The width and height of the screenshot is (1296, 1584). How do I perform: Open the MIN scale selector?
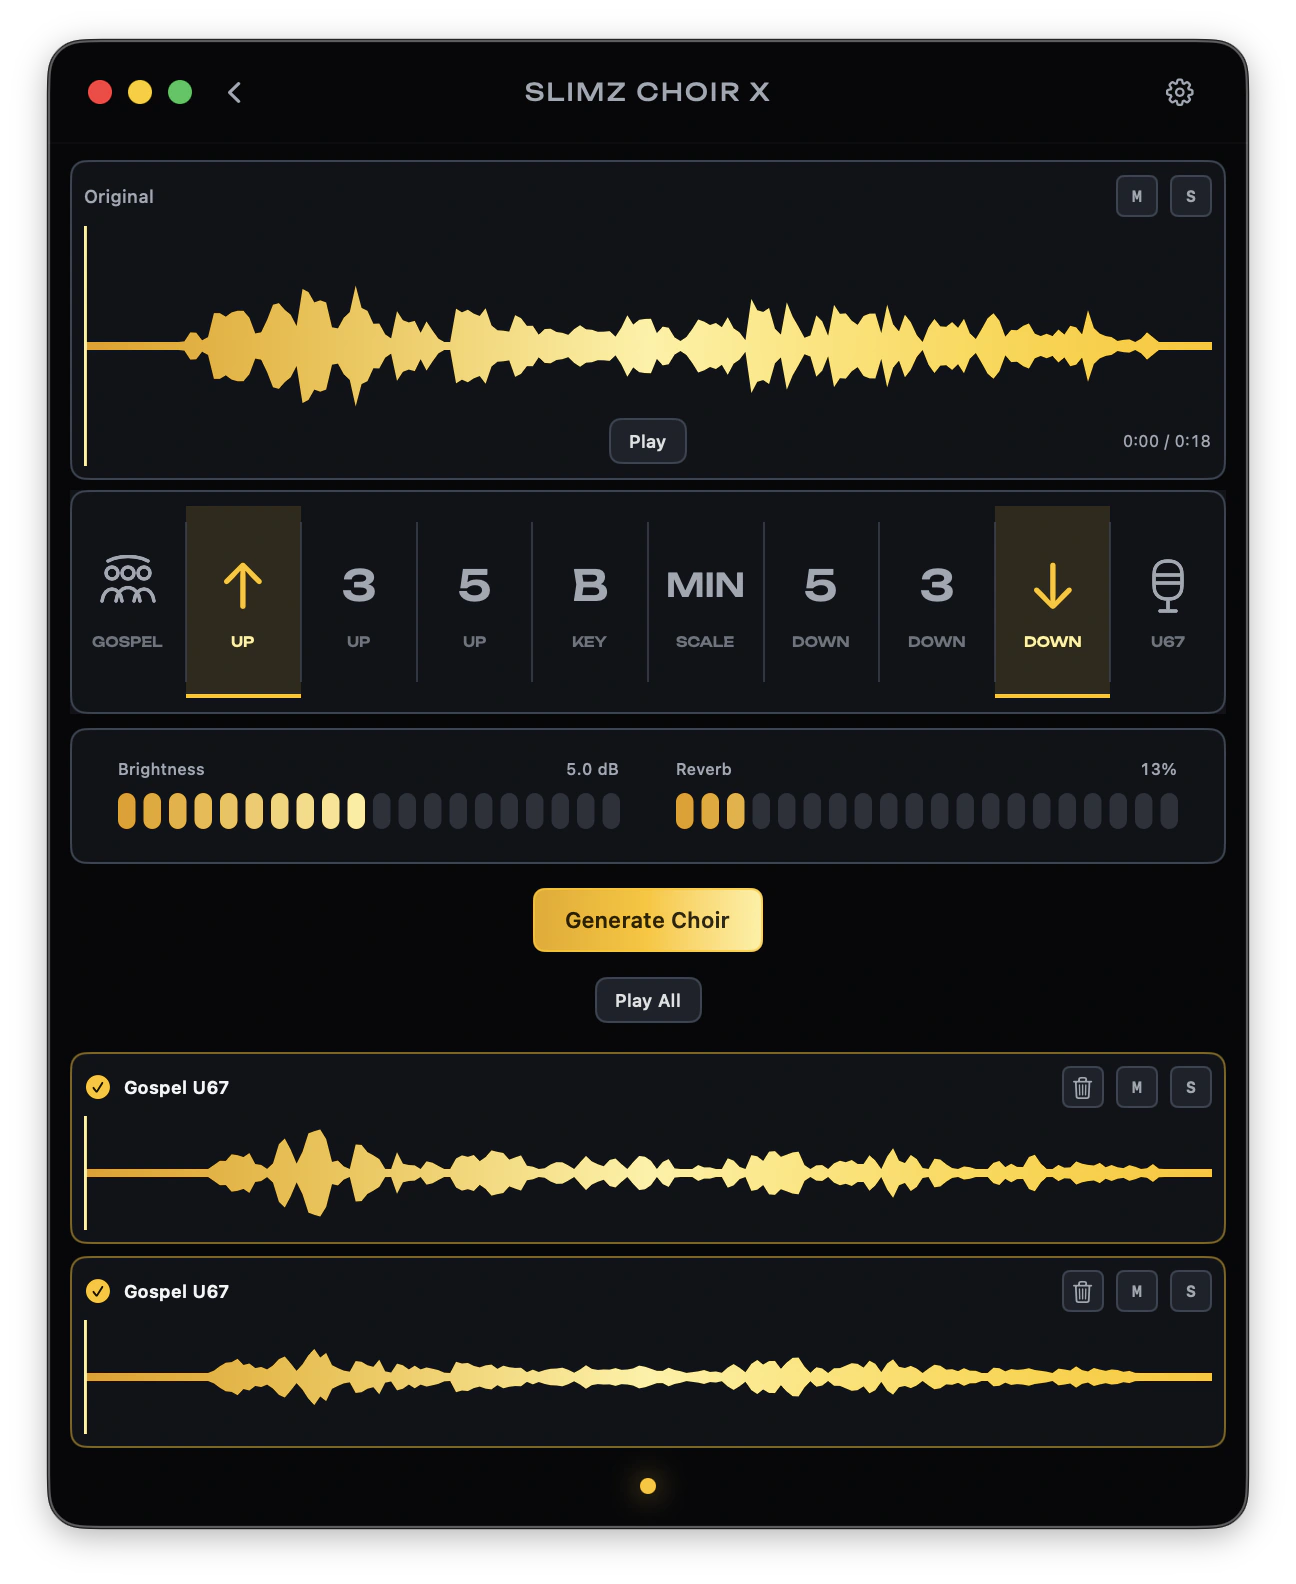(x=705, y=602)
